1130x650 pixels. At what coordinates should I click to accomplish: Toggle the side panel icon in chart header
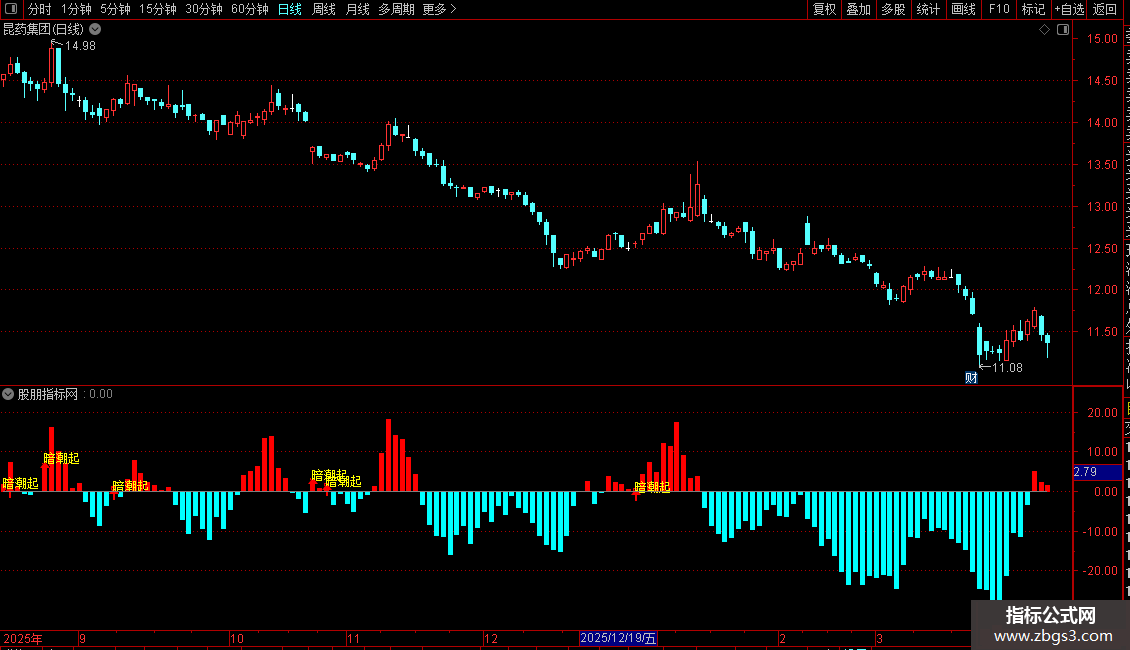click(1063, 30)
